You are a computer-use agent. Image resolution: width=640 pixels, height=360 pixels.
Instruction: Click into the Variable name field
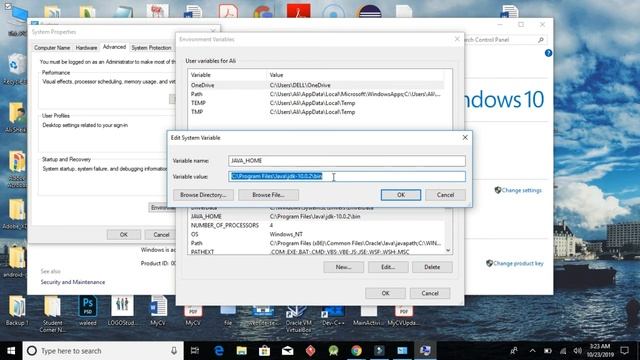pyautogui.click(x=347, y=161)
